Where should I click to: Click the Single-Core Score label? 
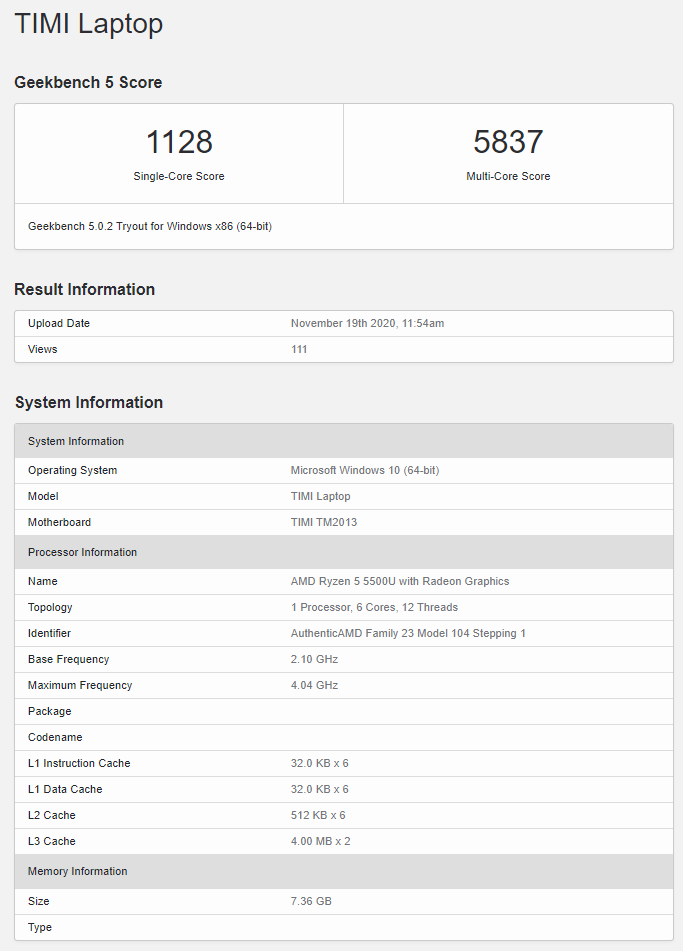pos(179,176)
